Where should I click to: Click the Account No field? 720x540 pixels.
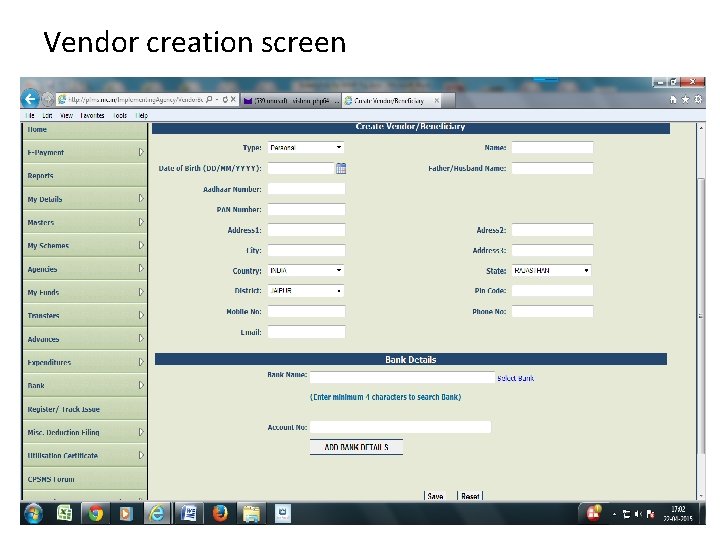[400, 427]
